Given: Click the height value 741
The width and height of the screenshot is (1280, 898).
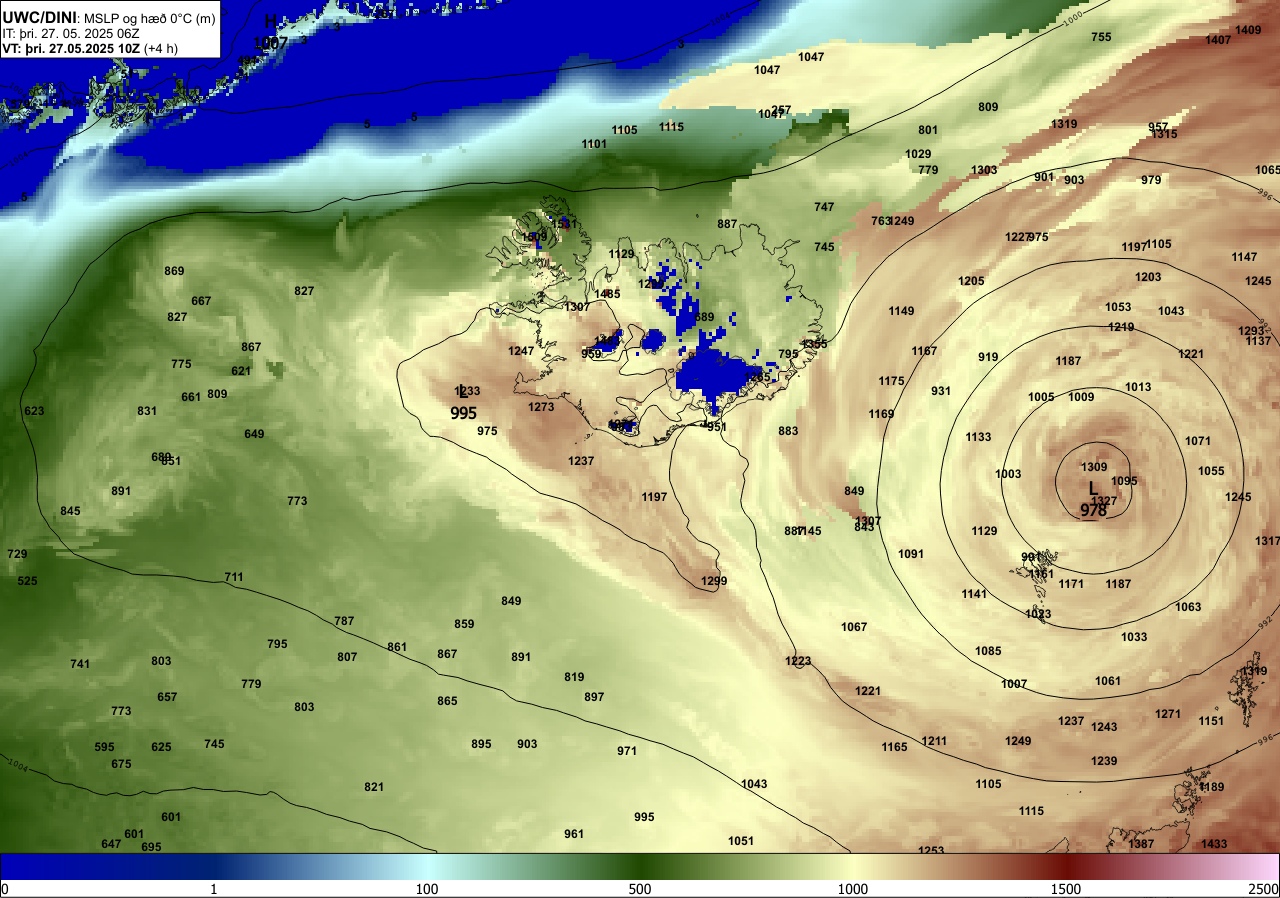Looking at the screenshot, I should click(x=80, y=664).
